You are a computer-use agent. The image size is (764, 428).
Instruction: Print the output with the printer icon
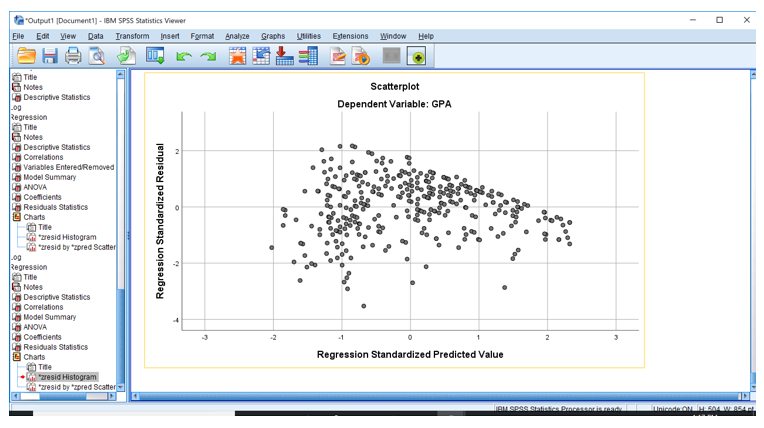click(x=73, y=57)
